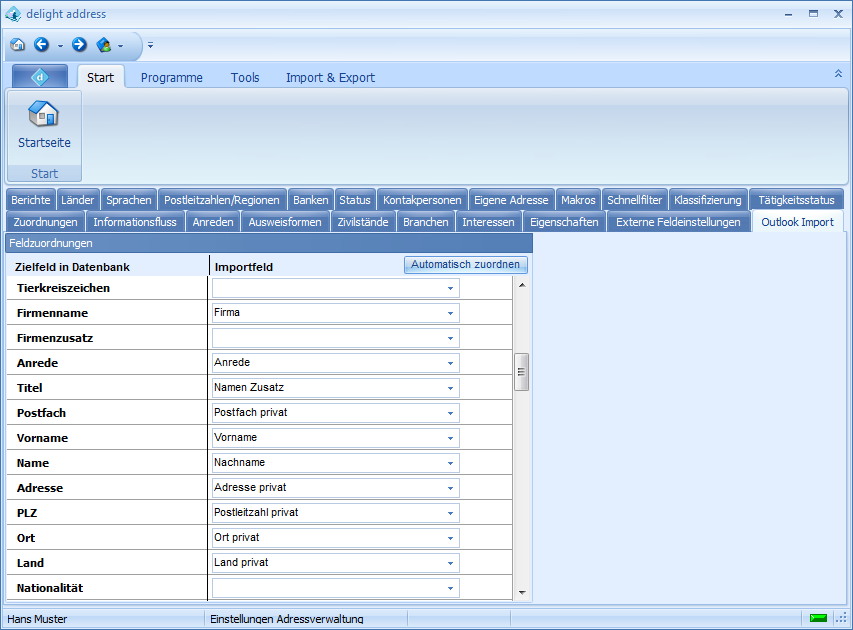Image resolution: width=853 pixels, height=630 pixels.
Task: Expand the Anrede import field dropdown
Action: (x=450, y=363)
